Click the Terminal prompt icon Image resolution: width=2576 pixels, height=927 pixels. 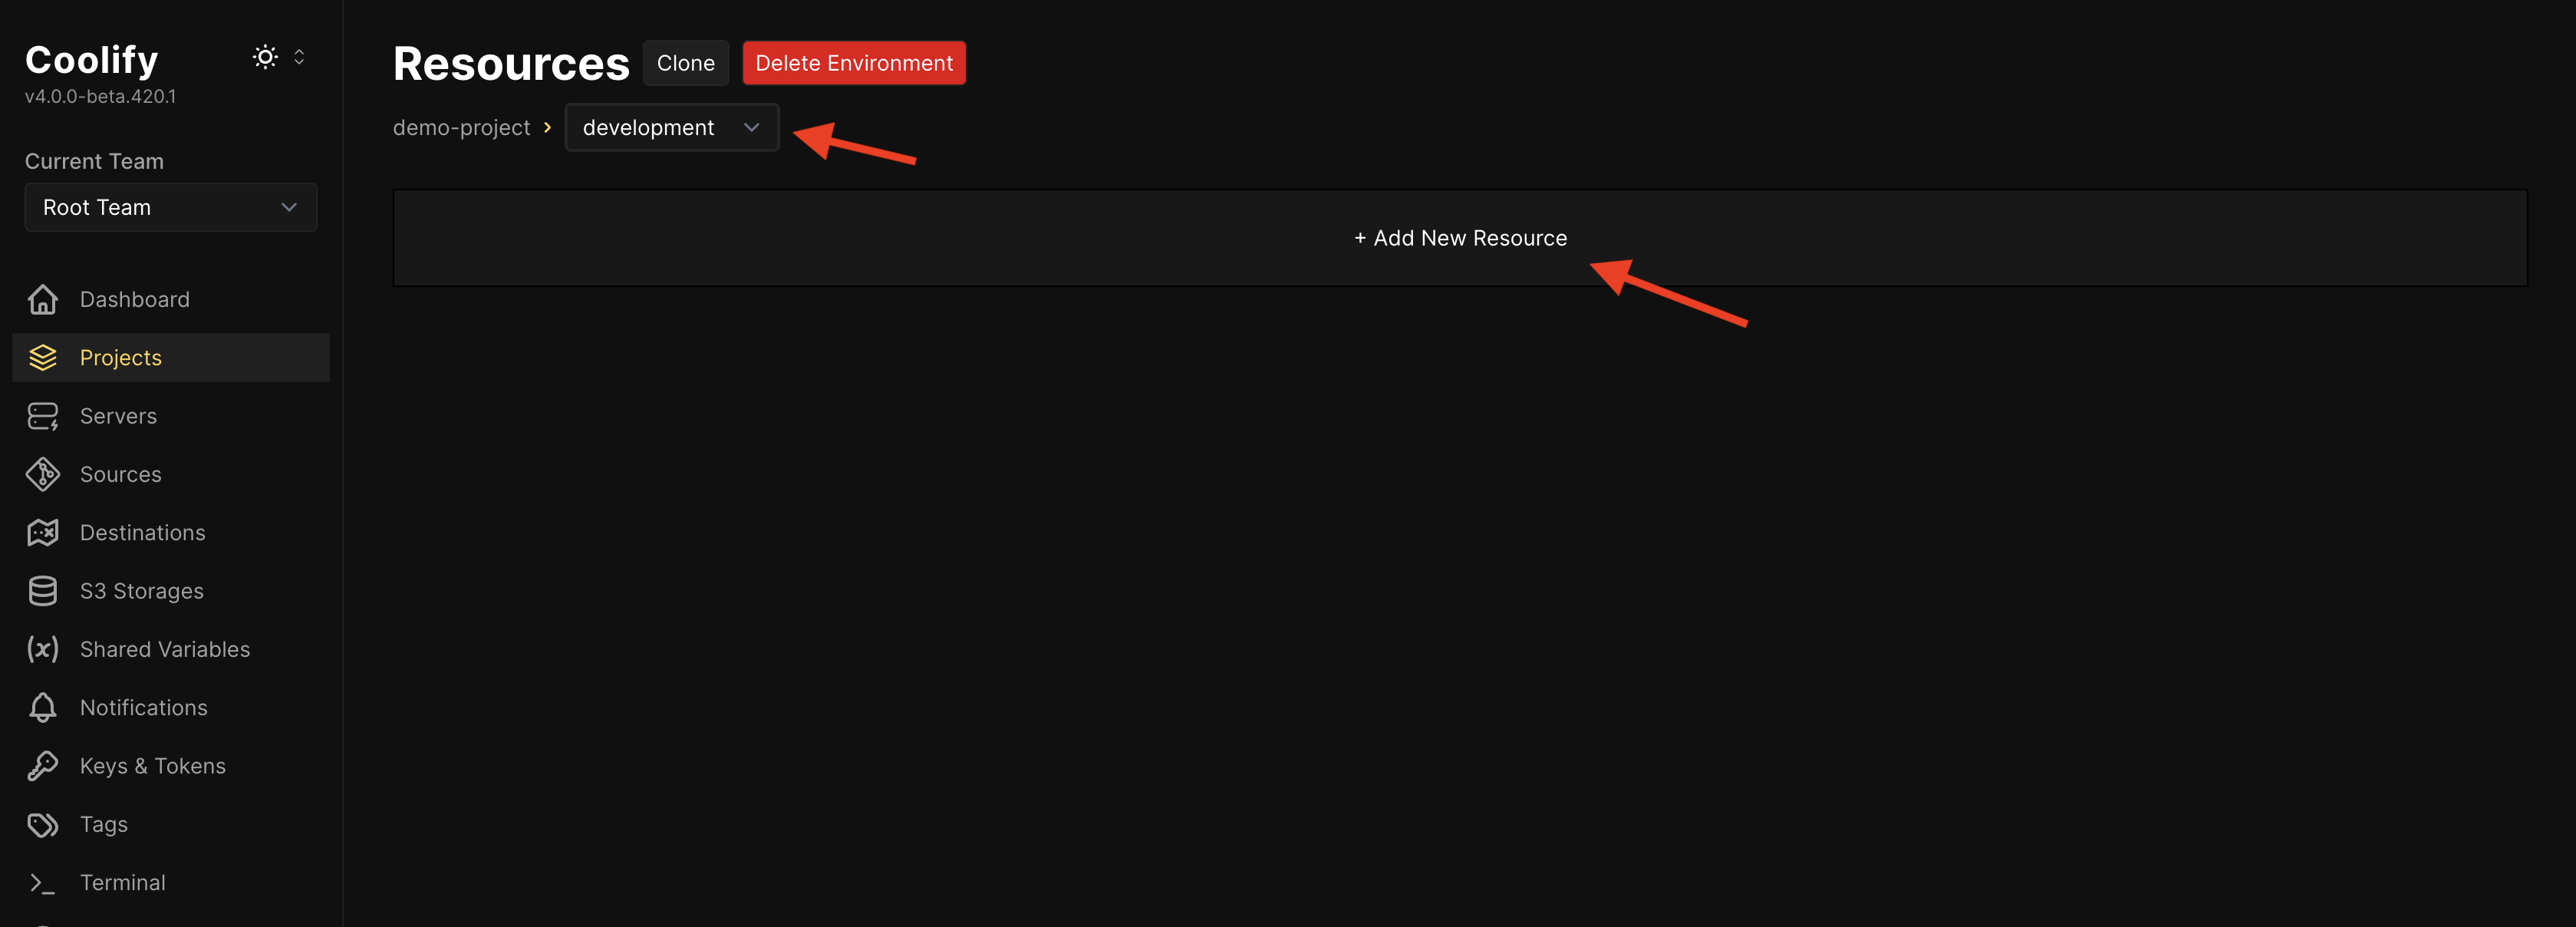pyautogui.click(x=43, y=883)
